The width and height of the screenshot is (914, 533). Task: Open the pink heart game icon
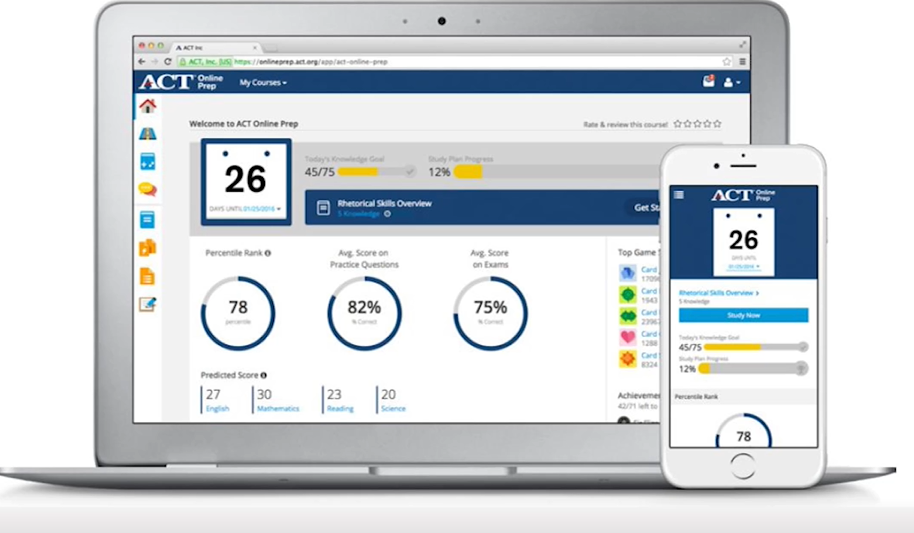point(628,337)
